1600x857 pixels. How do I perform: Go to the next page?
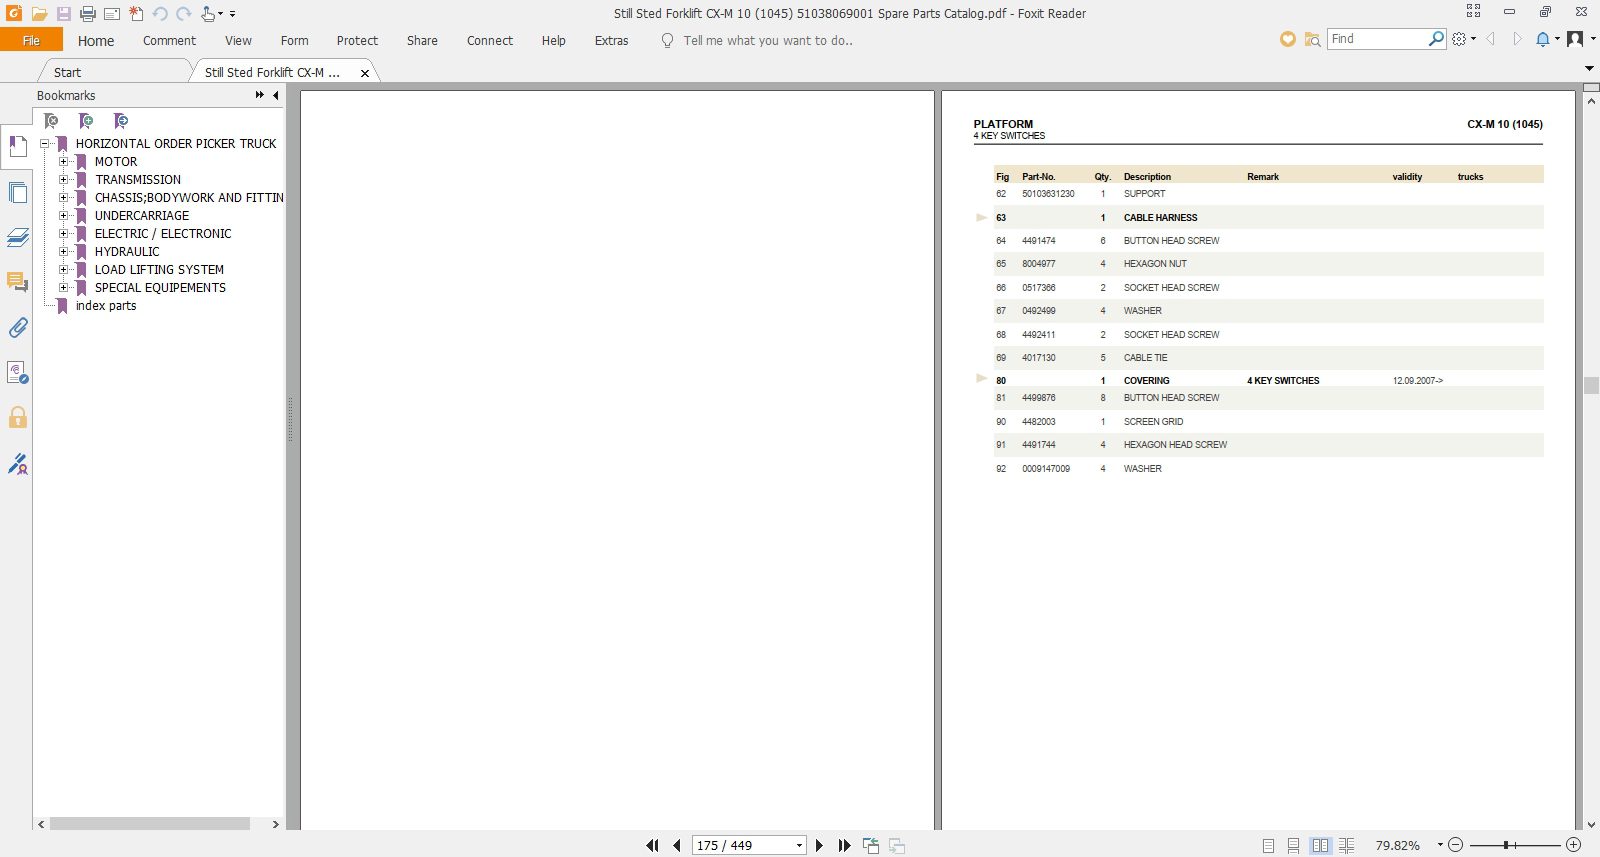(819, 845)
